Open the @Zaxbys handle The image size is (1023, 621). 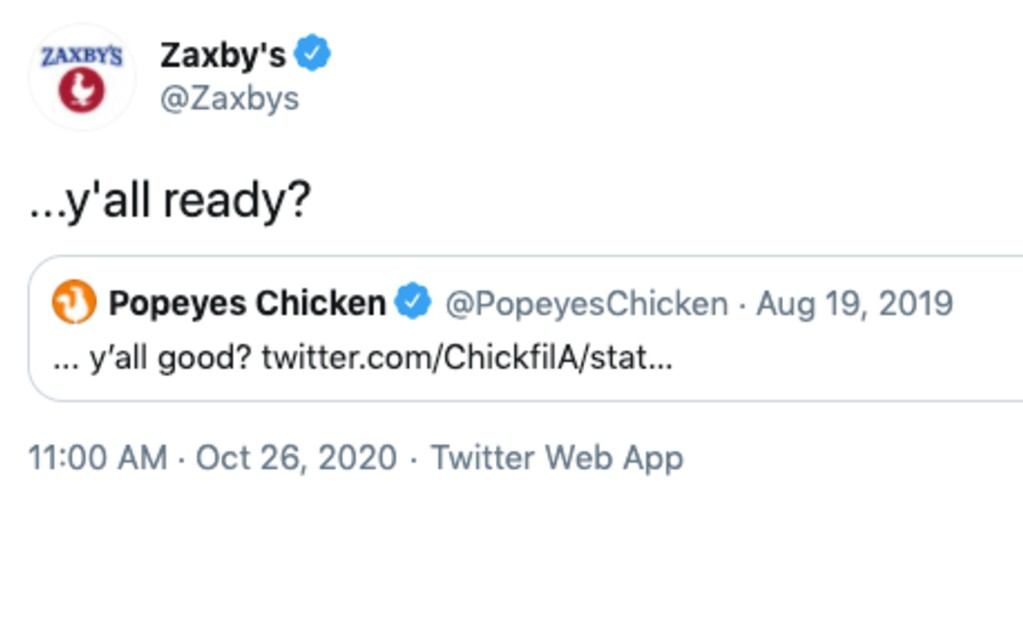pos(230,98)
